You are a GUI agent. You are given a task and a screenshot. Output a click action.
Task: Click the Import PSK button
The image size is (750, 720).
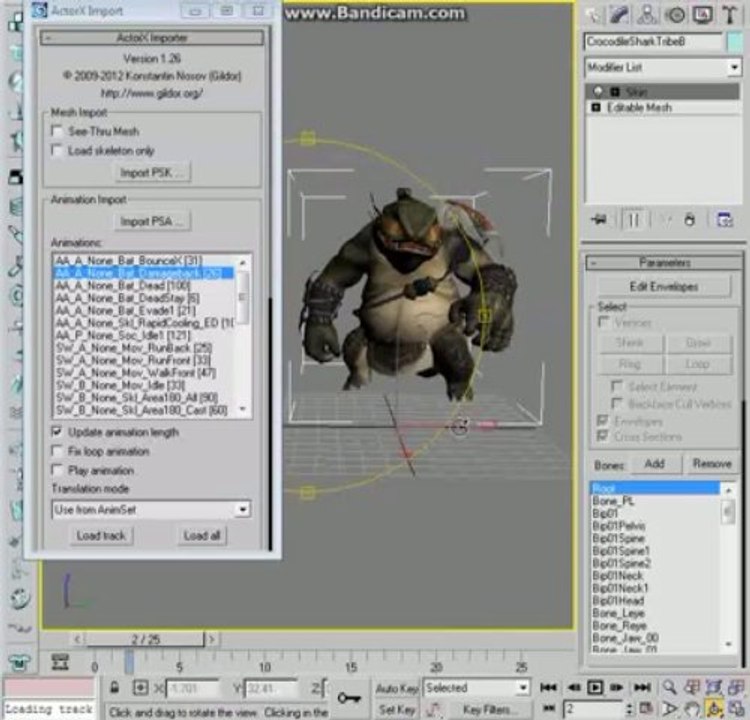pyautogui.click(x=152, y=172)
